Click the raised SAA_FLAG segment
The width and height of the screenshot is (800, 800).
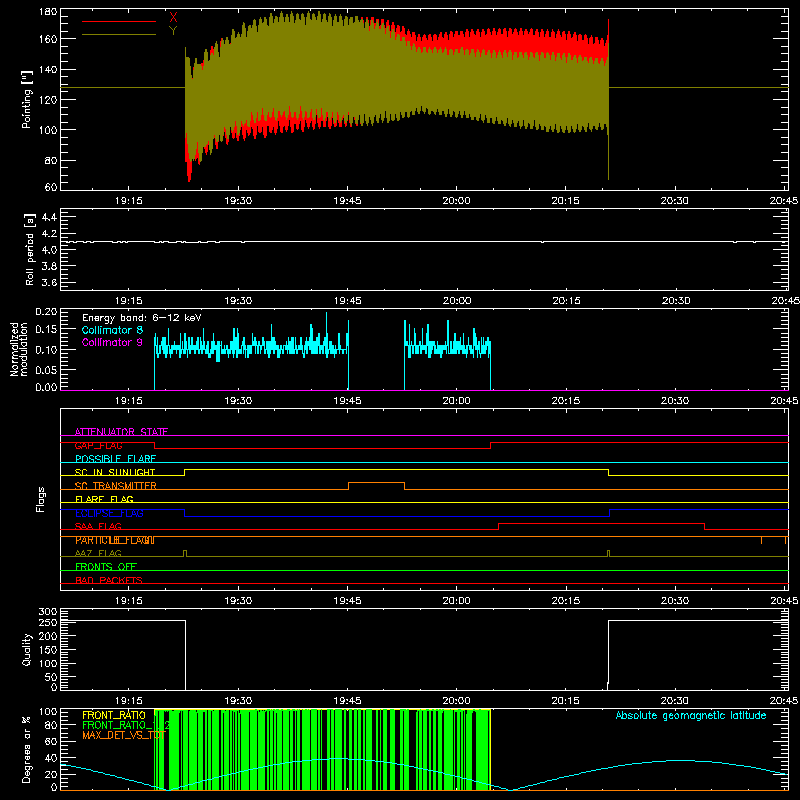(602, 523)
